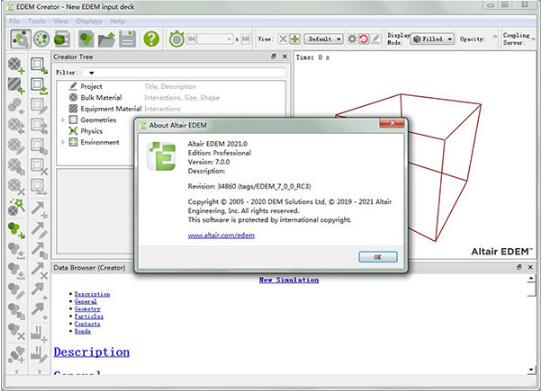Open the Filter dropdown arrow

click(x=91, y=73)
